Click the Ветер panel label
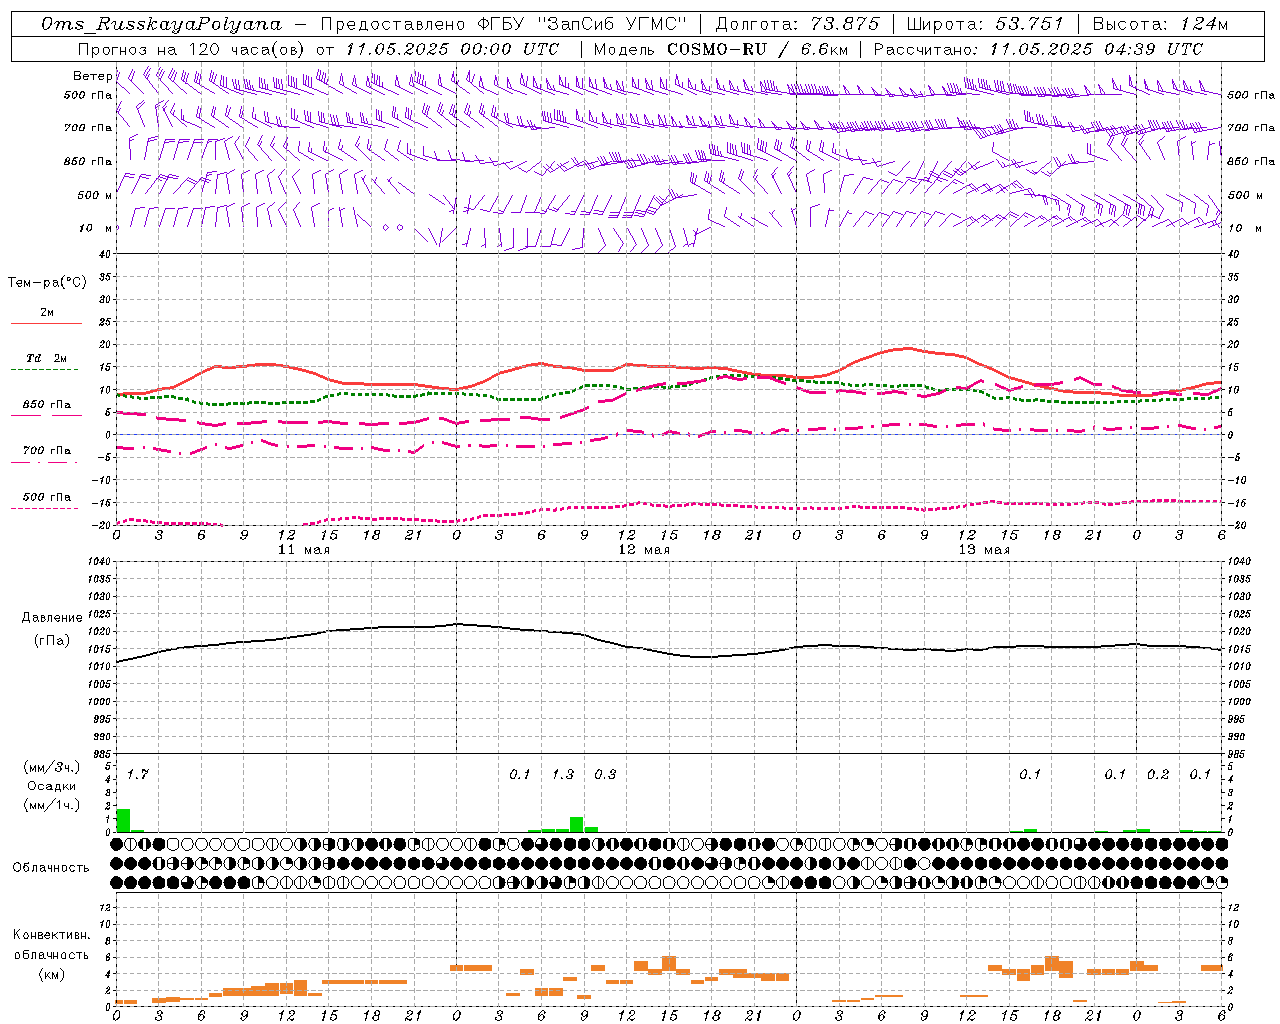Viewport: 1280px width, 1024px height. [x=92, y=76]
